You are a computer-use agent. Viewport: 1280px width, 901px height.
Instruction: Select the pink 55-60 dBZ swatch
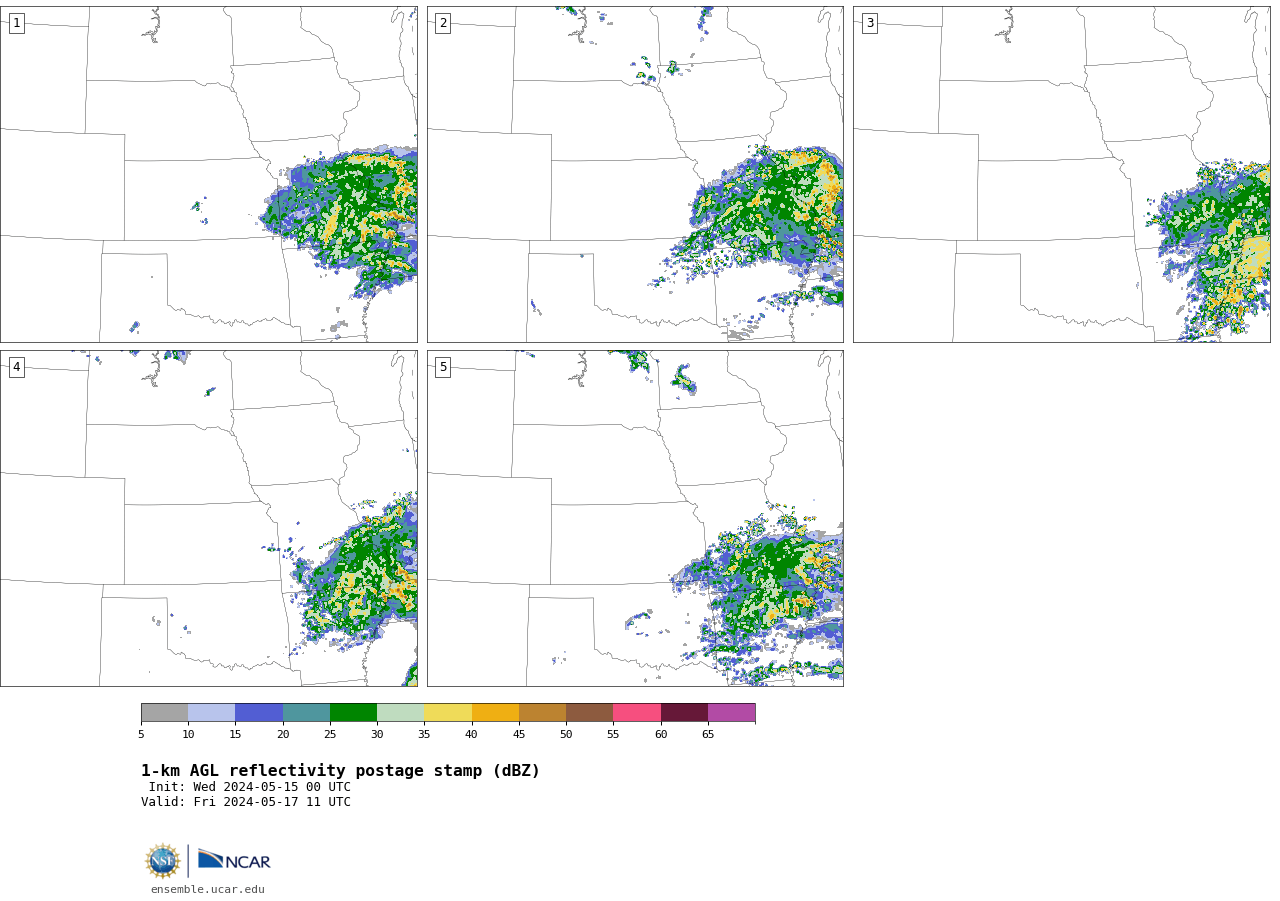[637, 712]
